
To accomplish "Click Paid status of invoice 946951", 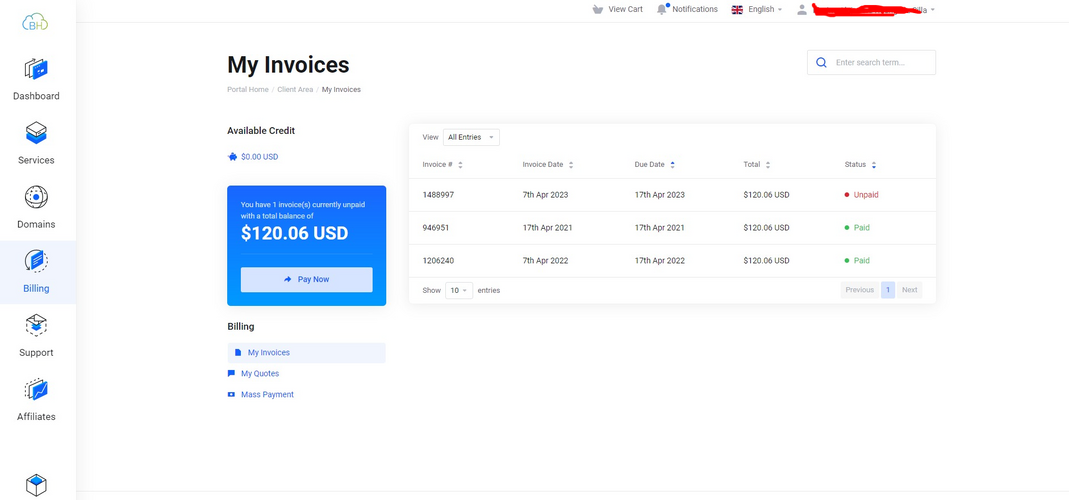I will click(x=862, y=228).
